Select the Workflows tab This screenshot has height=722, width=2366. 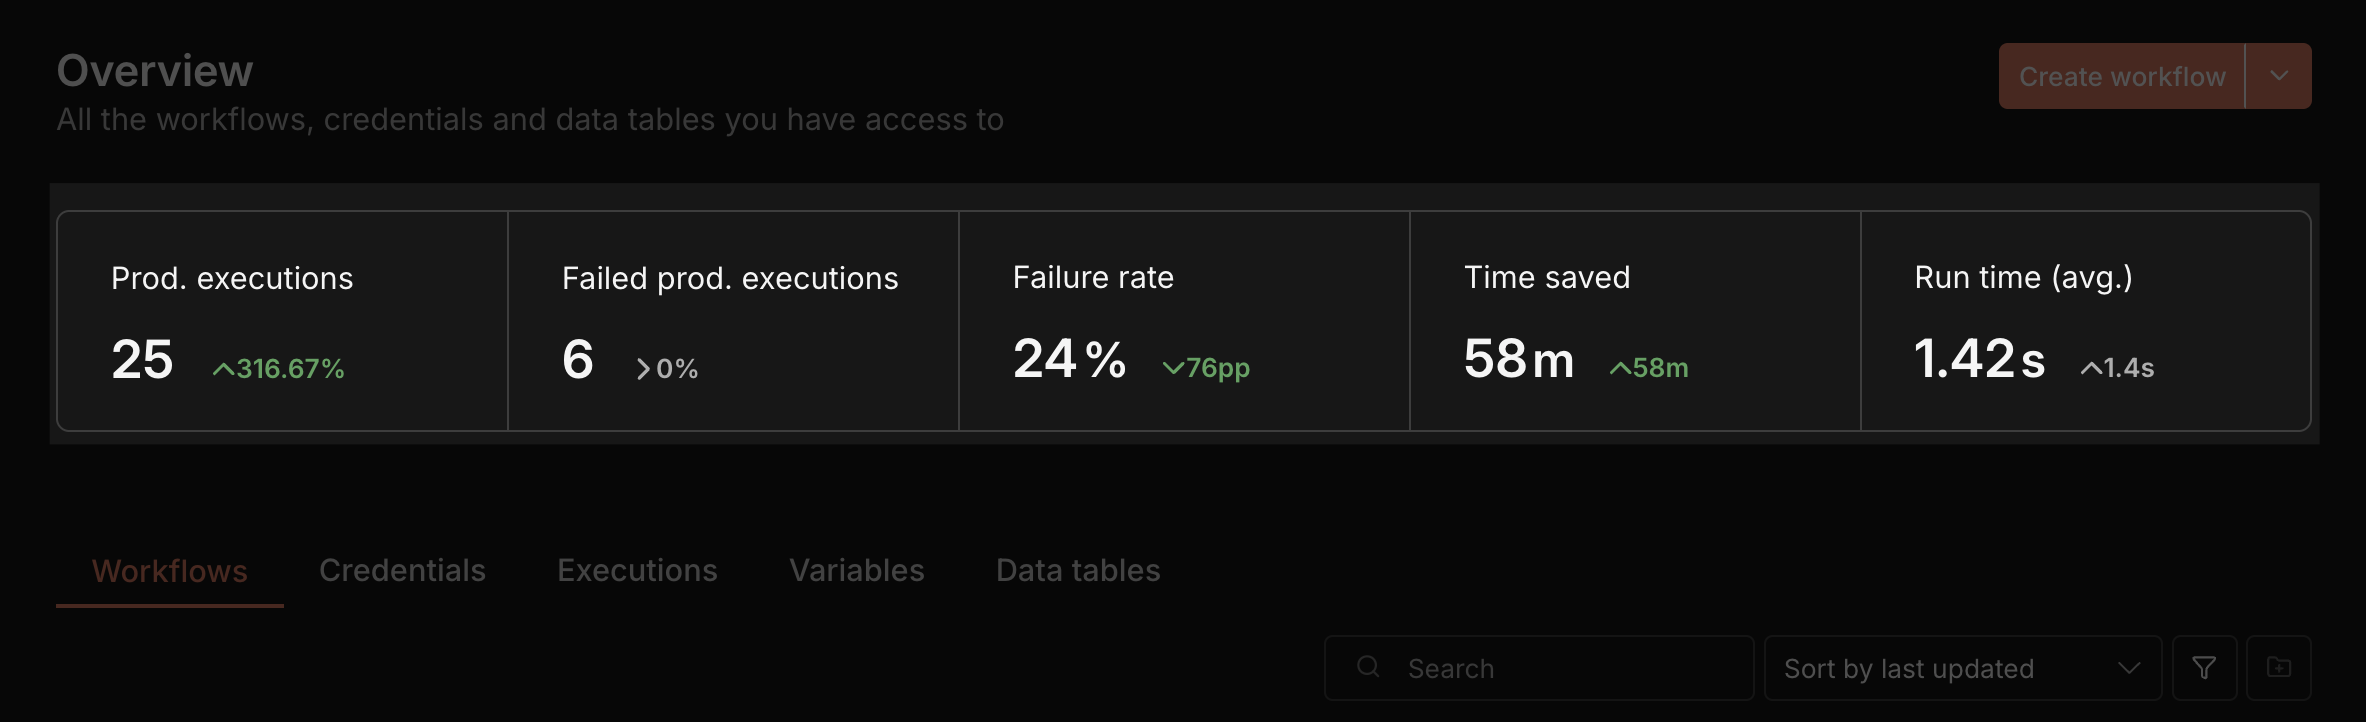[x=170, y=572]
